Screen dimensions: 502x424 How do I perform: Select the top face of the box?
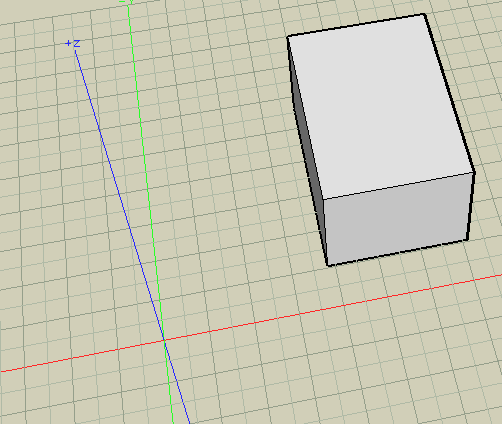(x=380, y=107)
